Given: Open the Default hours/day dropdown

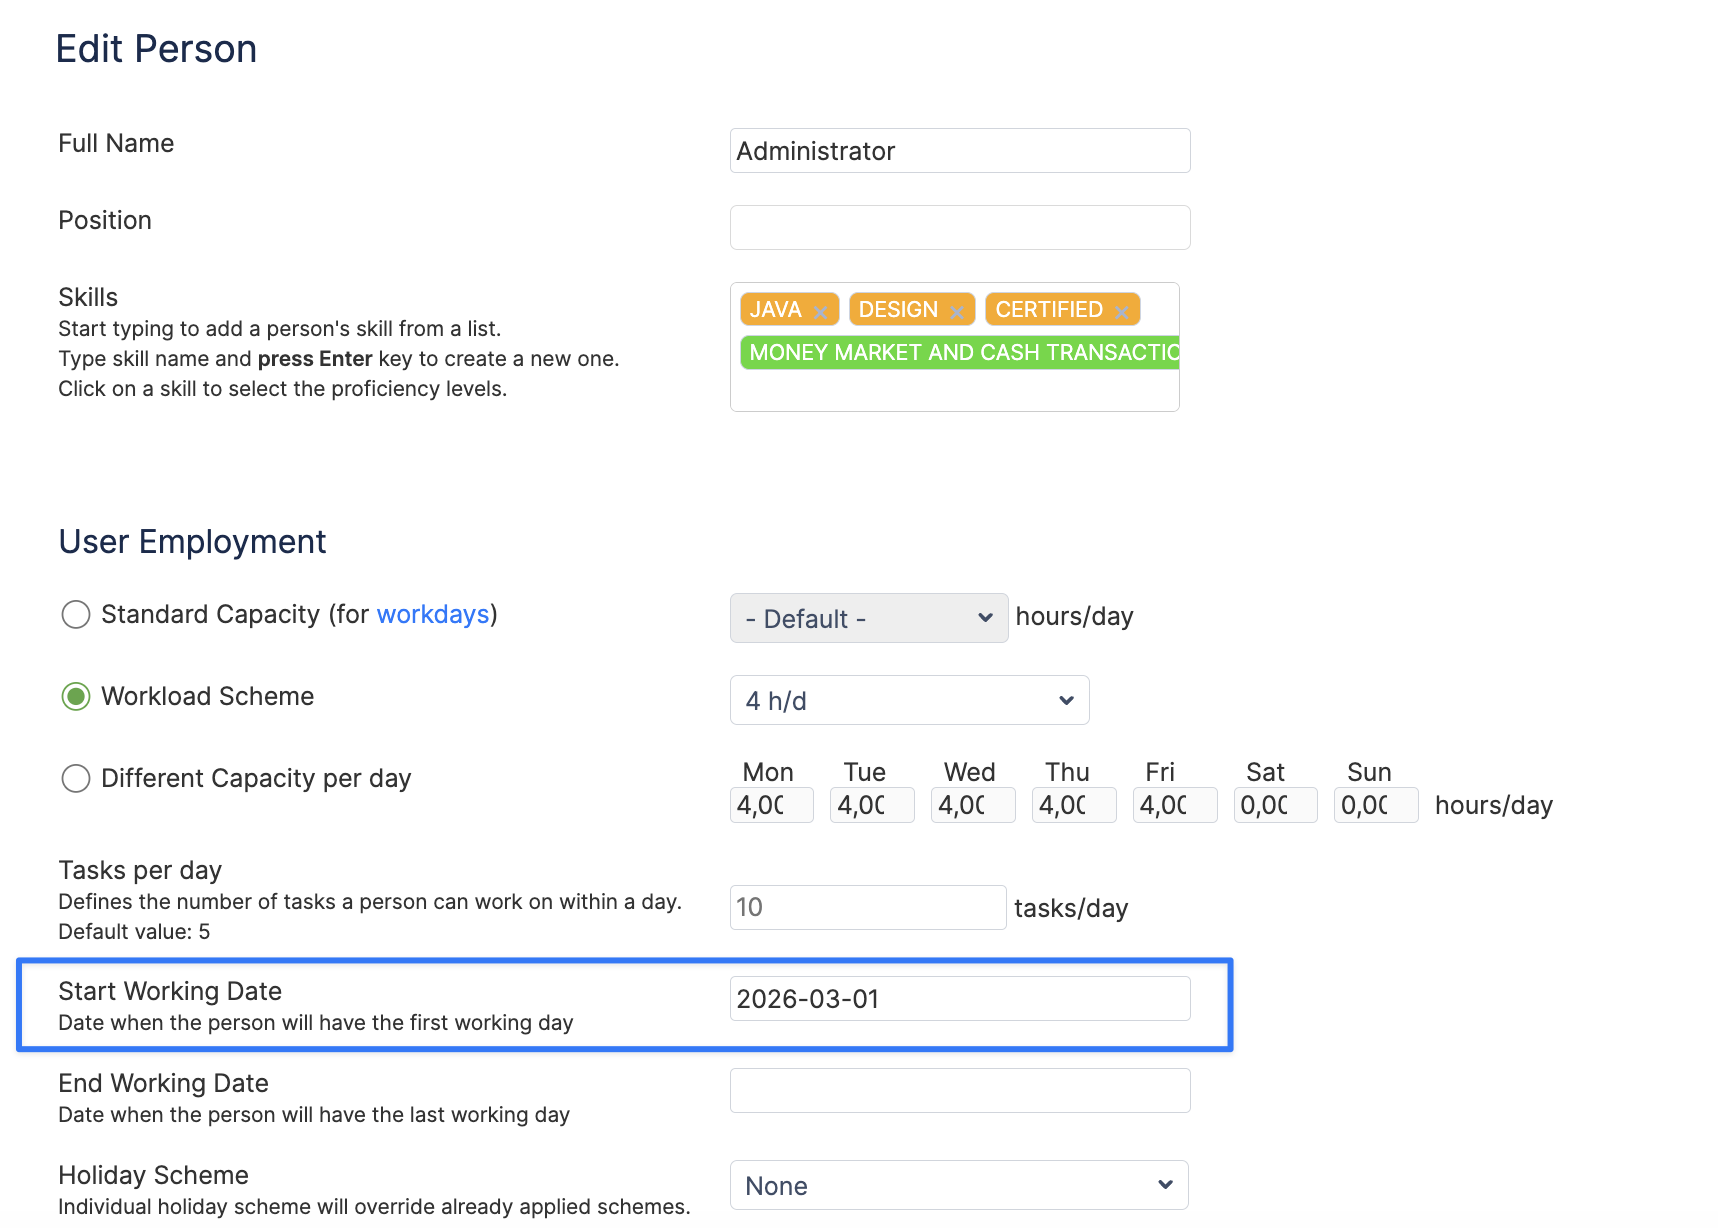Looking at the screenshot, I should [868, 618].
